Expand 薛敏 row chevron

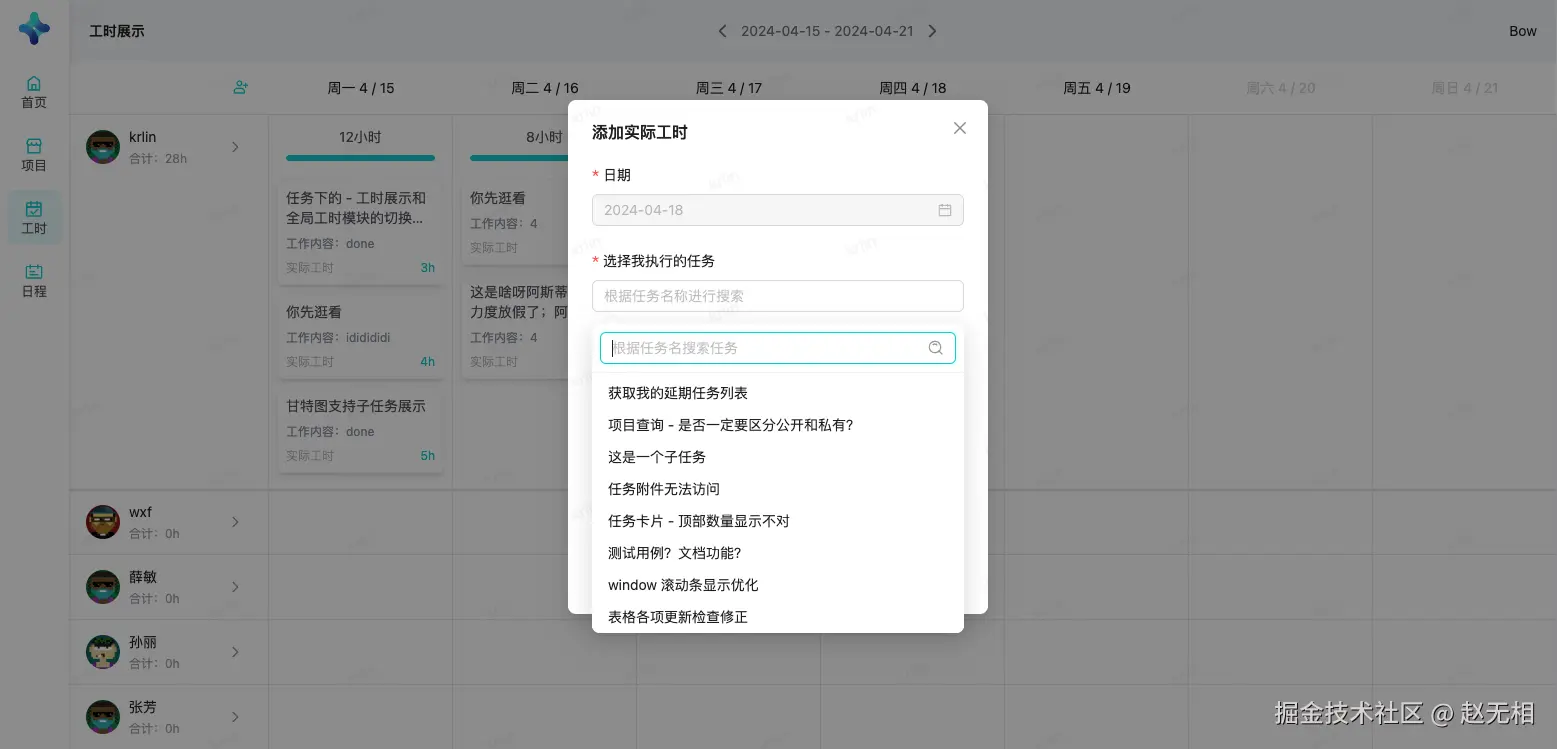[236, 587]
